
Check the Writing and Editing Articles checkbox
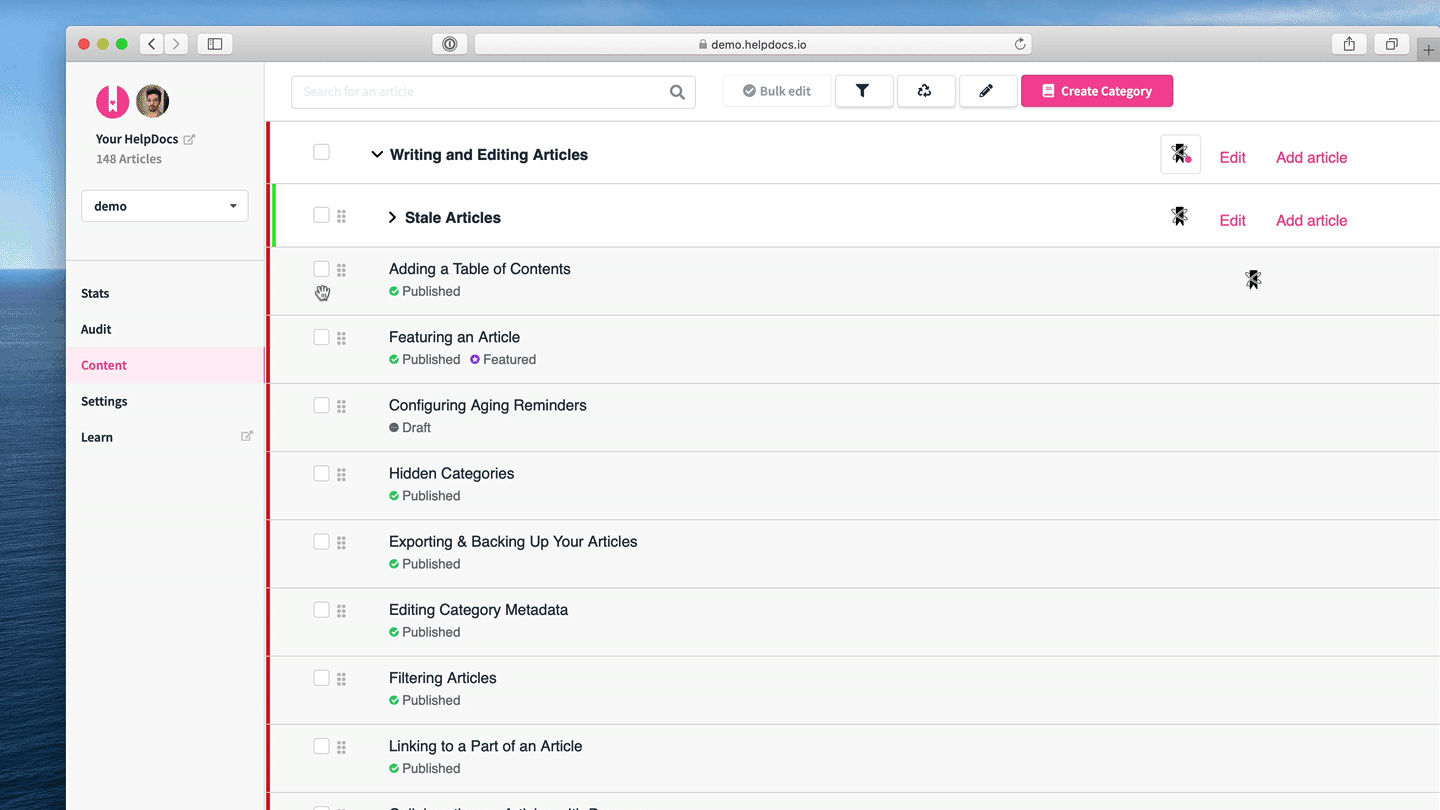click(x=321, y=152)
